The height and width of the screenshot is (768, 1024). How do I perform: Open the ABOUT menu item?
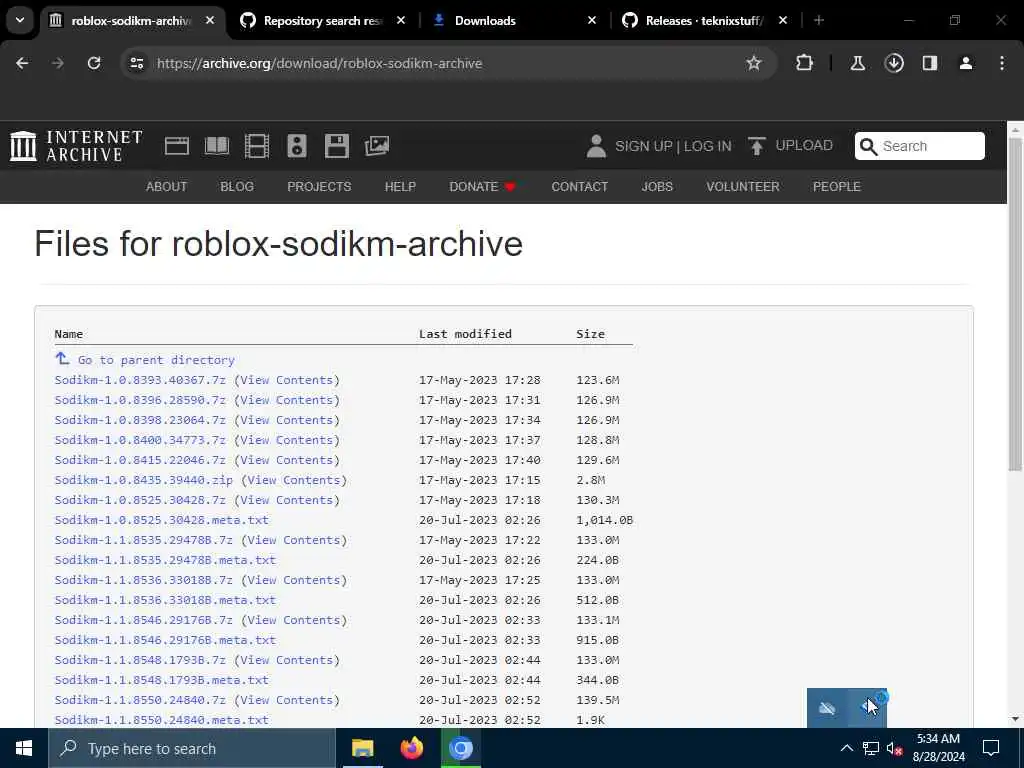point(167,187)
